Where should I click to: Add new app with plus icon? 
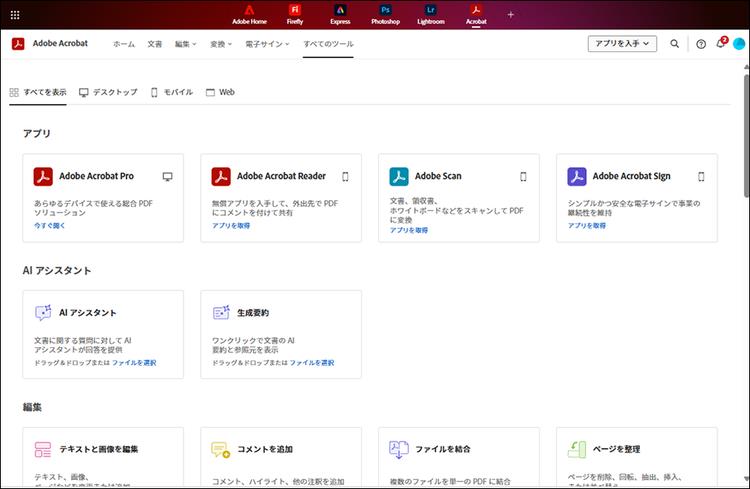click(x=511, y=14)
